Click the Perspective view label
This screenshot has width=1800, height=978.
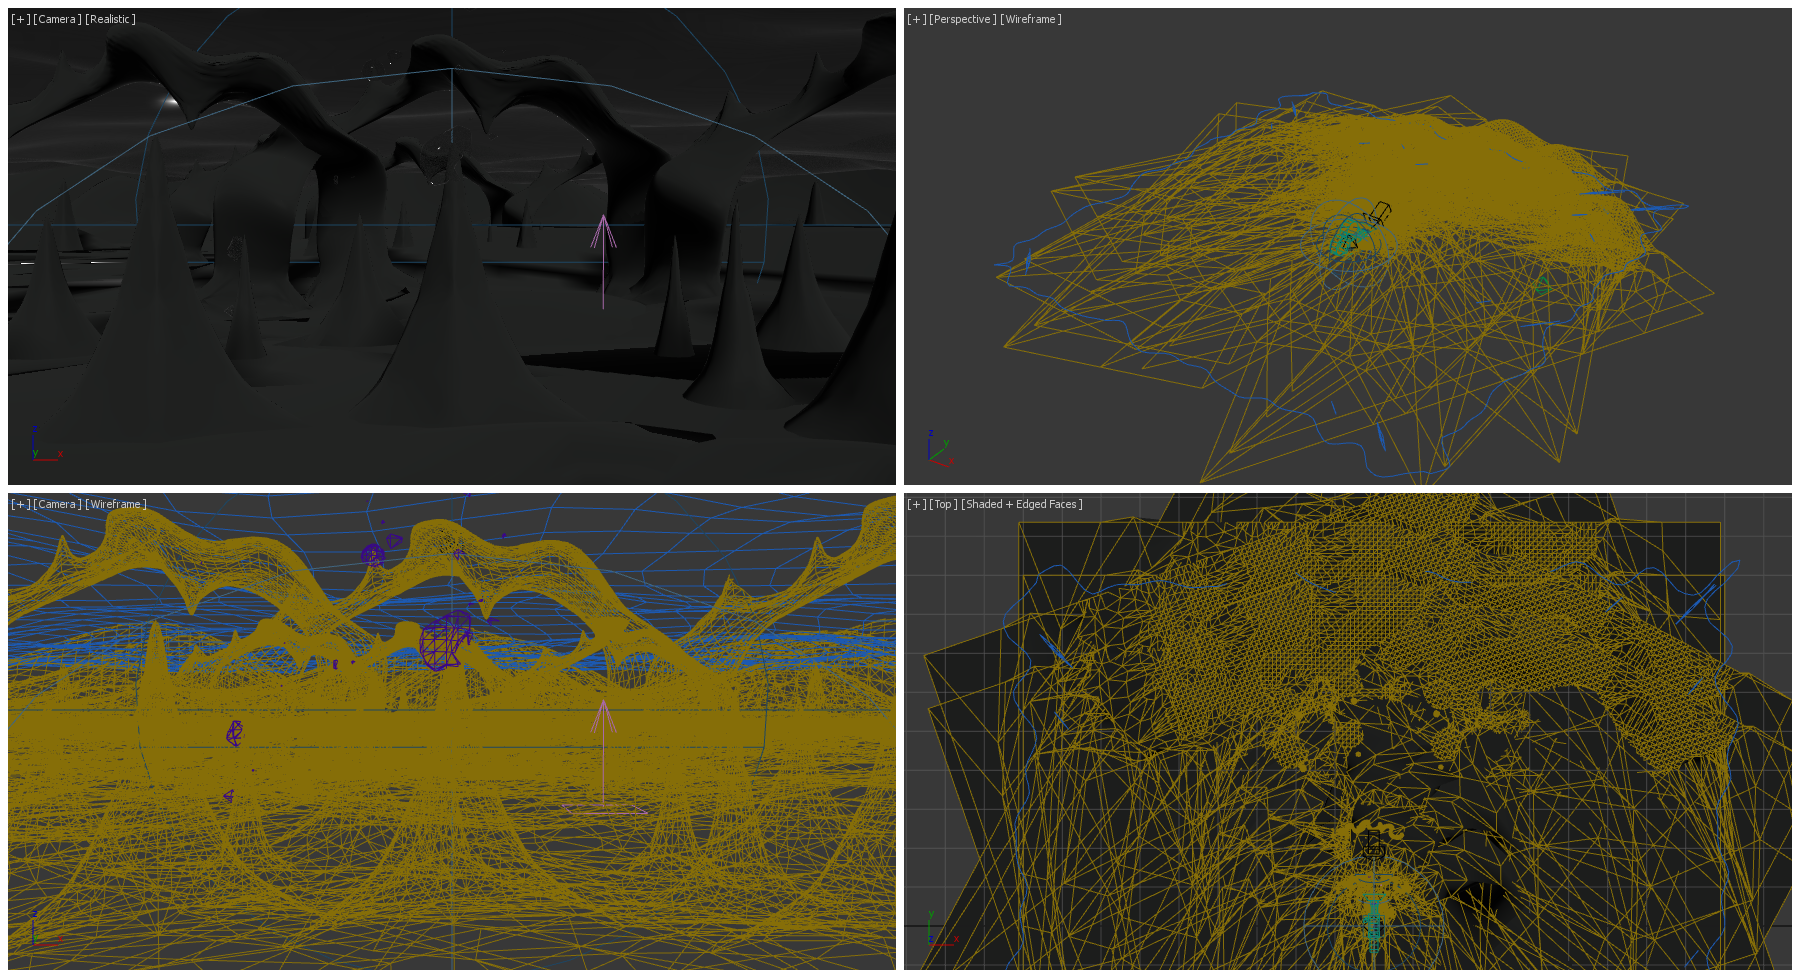962,19
